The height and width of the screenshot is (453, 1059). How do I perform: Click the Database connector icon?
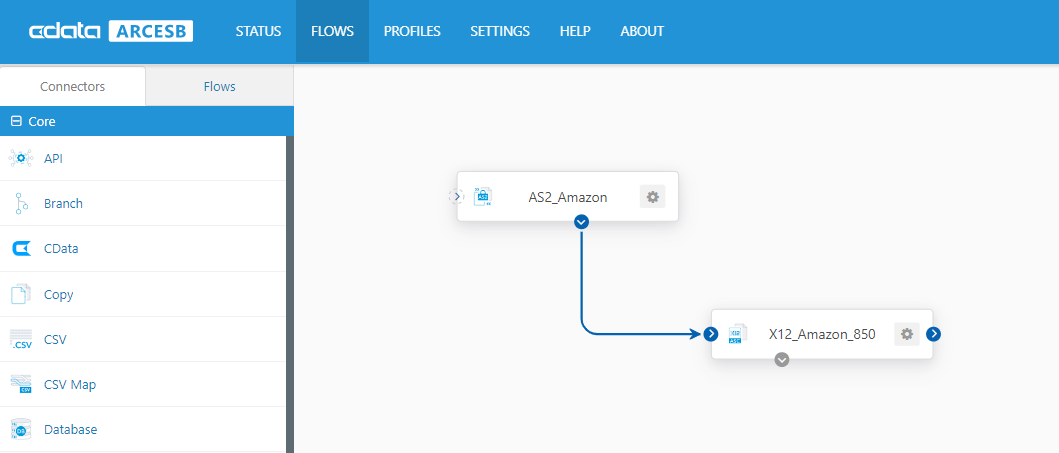point(21,430)
